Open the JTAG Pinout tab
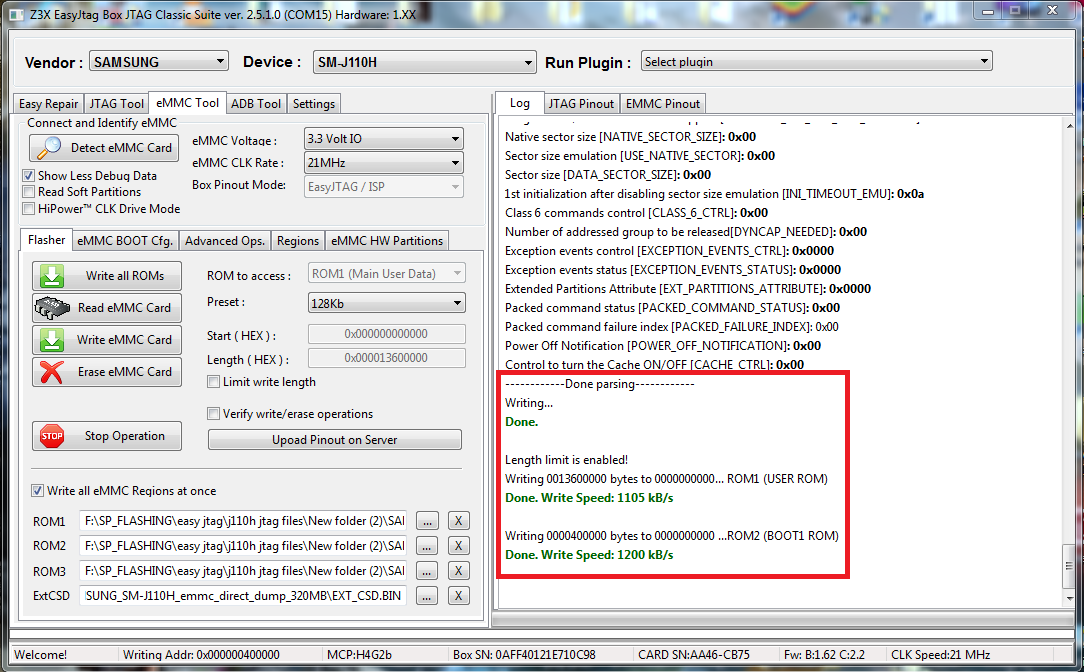 tap(581, 104)
